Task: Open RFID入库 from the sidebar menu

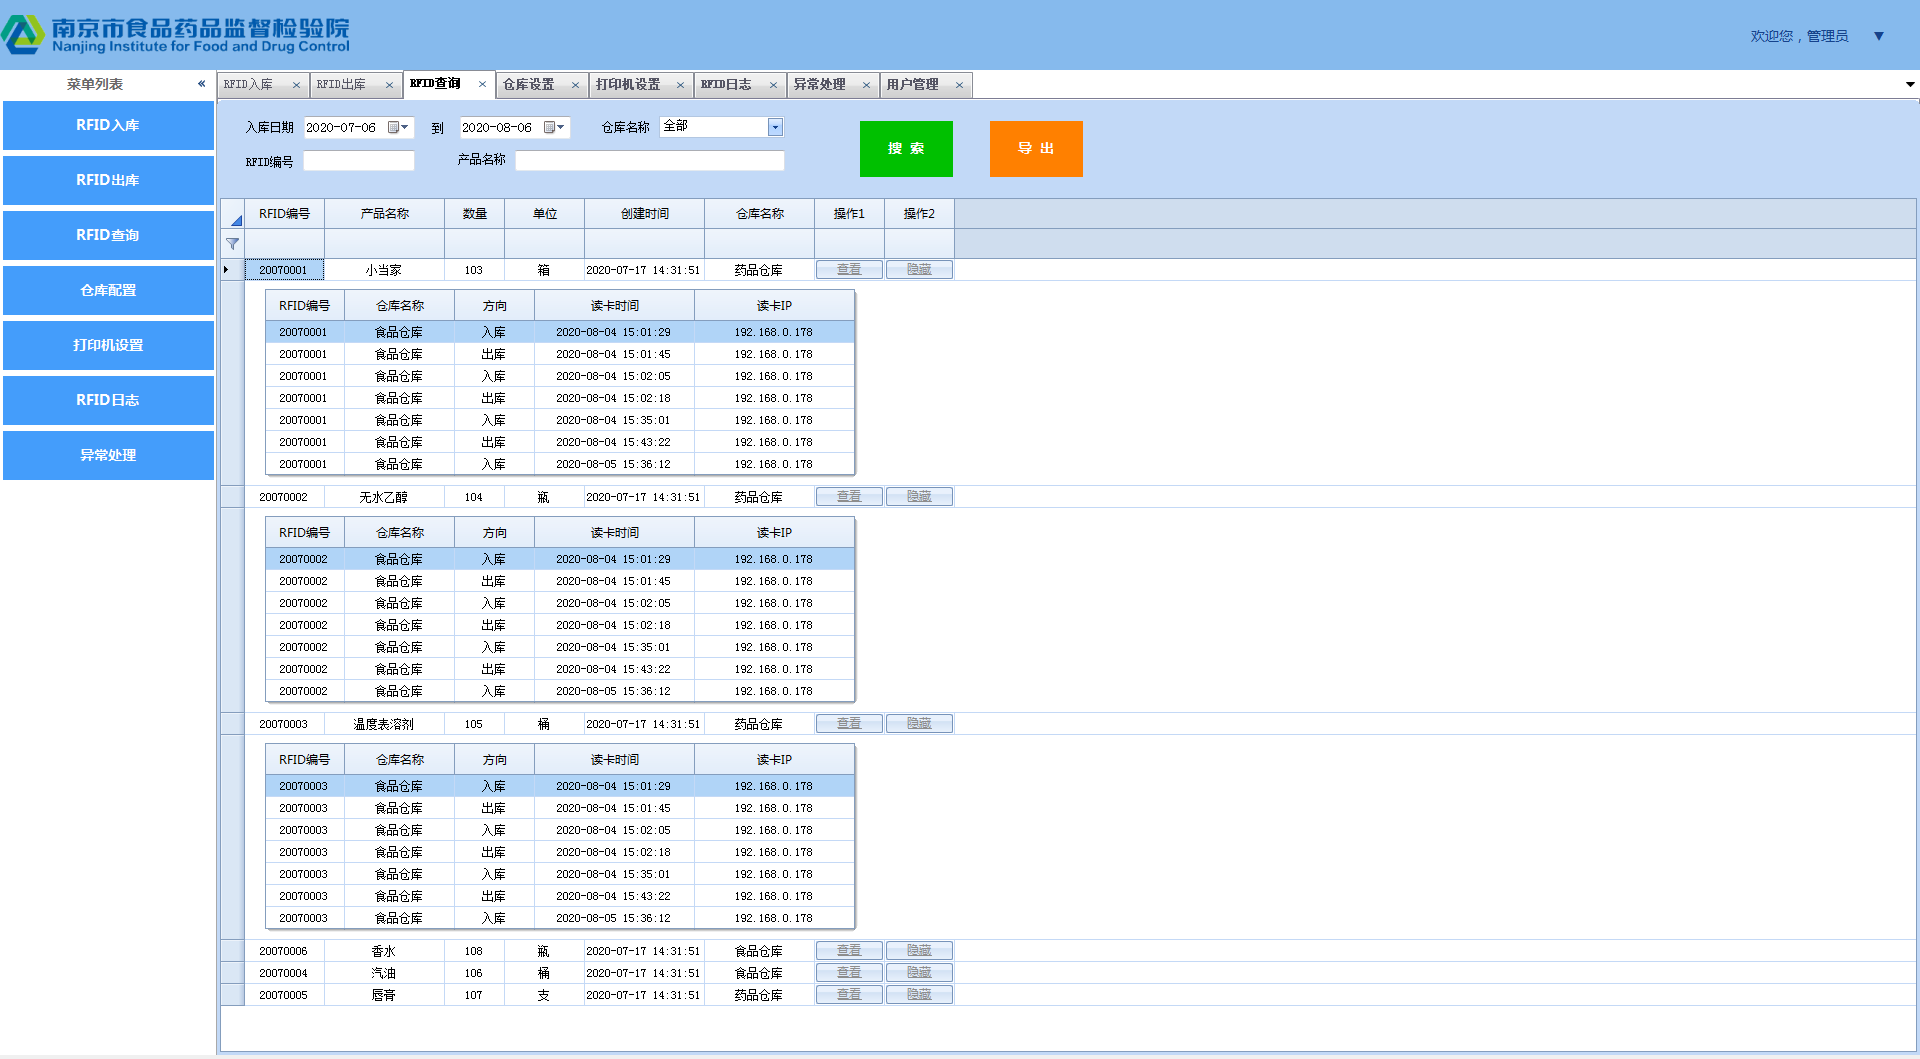Action: point(108,125)
